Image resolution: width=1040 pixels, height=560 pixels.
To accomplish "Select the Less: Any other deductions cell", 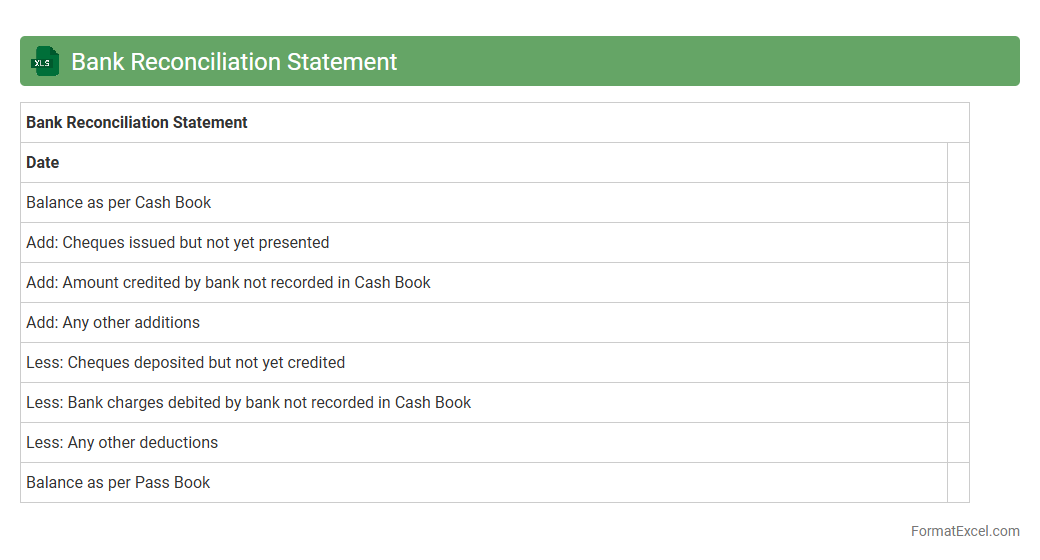I will [x=122, y=443].
